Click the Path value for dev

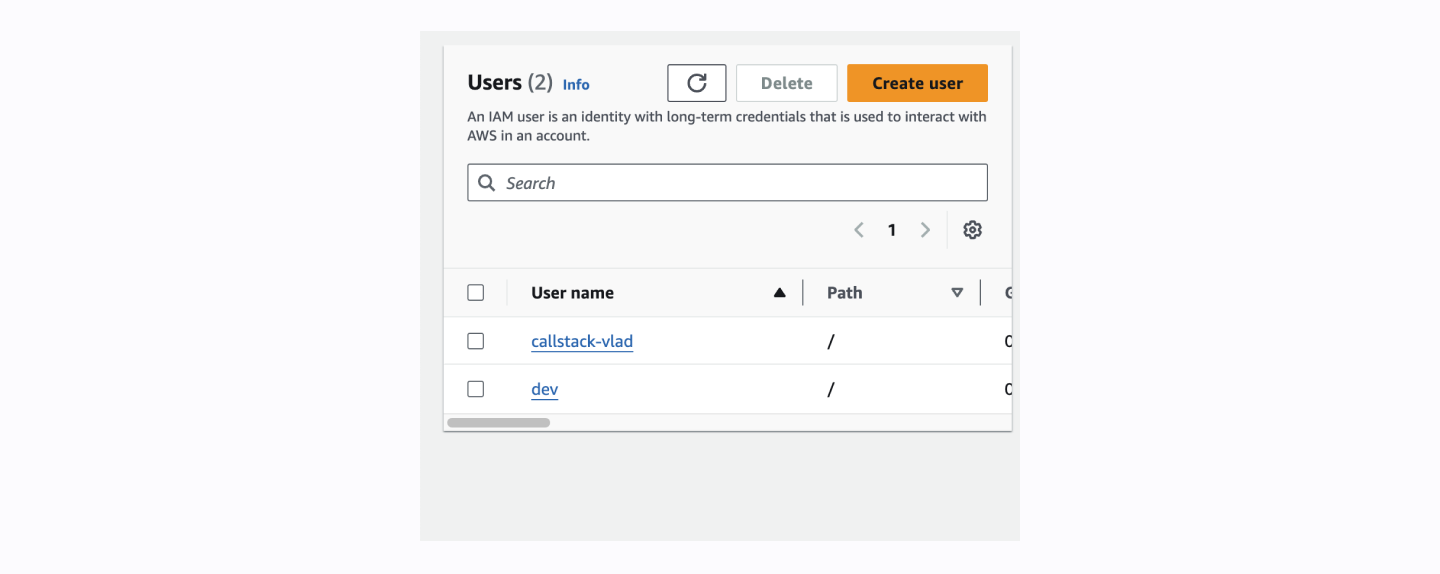831,389
